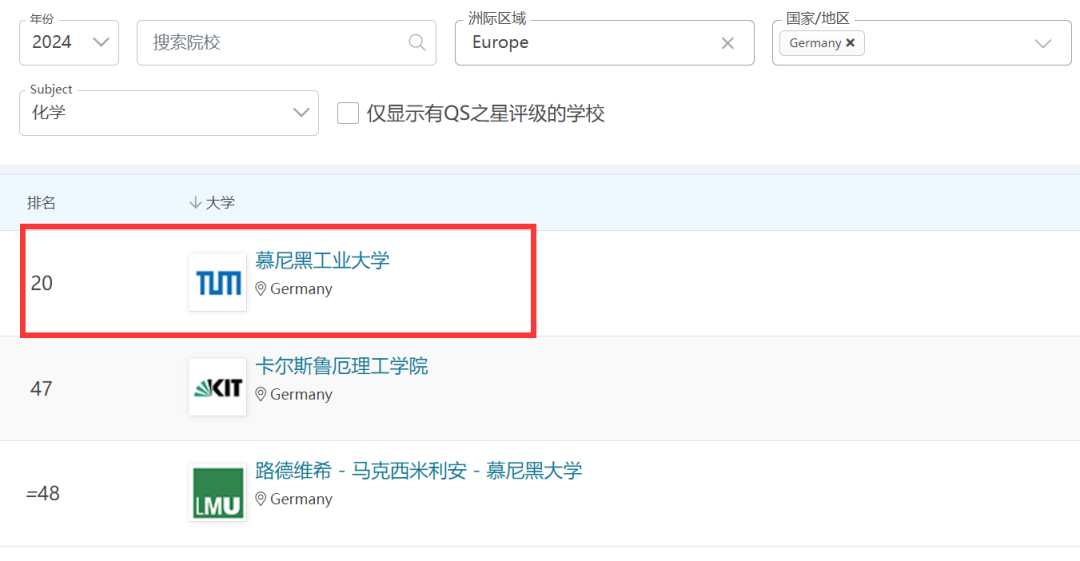The height and width of the screenshot is (561, 1080).
Task: Open the year 2024 dropdown
Action: 69,43
